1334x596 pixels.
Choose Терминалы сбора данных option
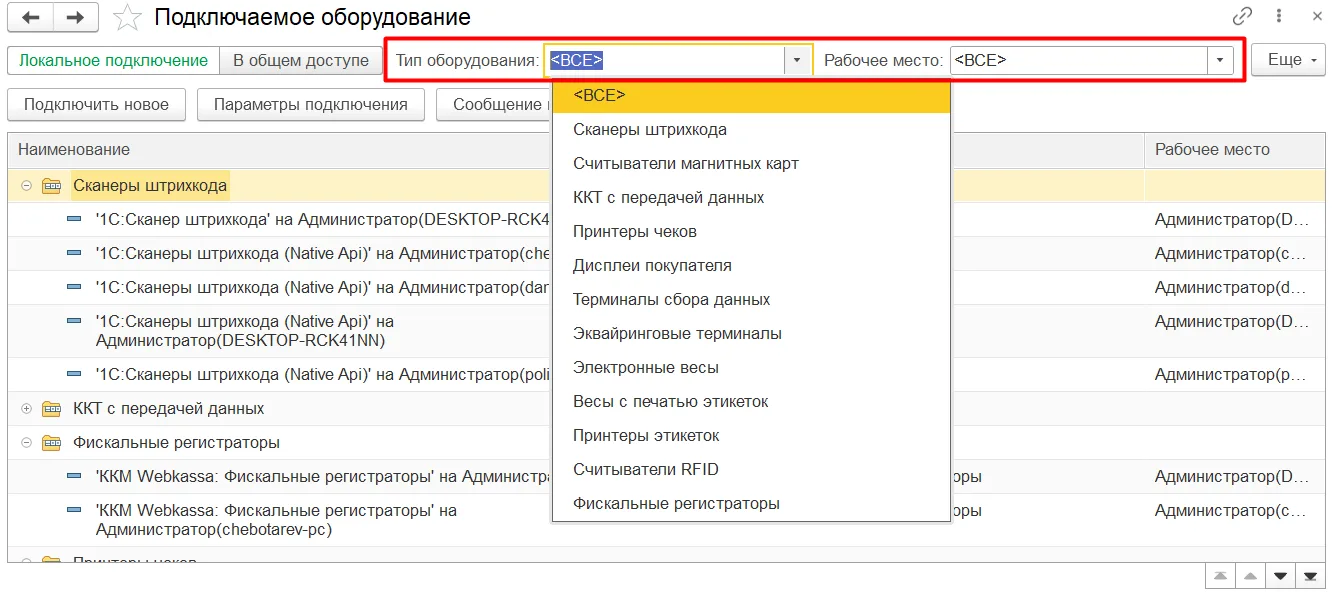pos(751,300)
